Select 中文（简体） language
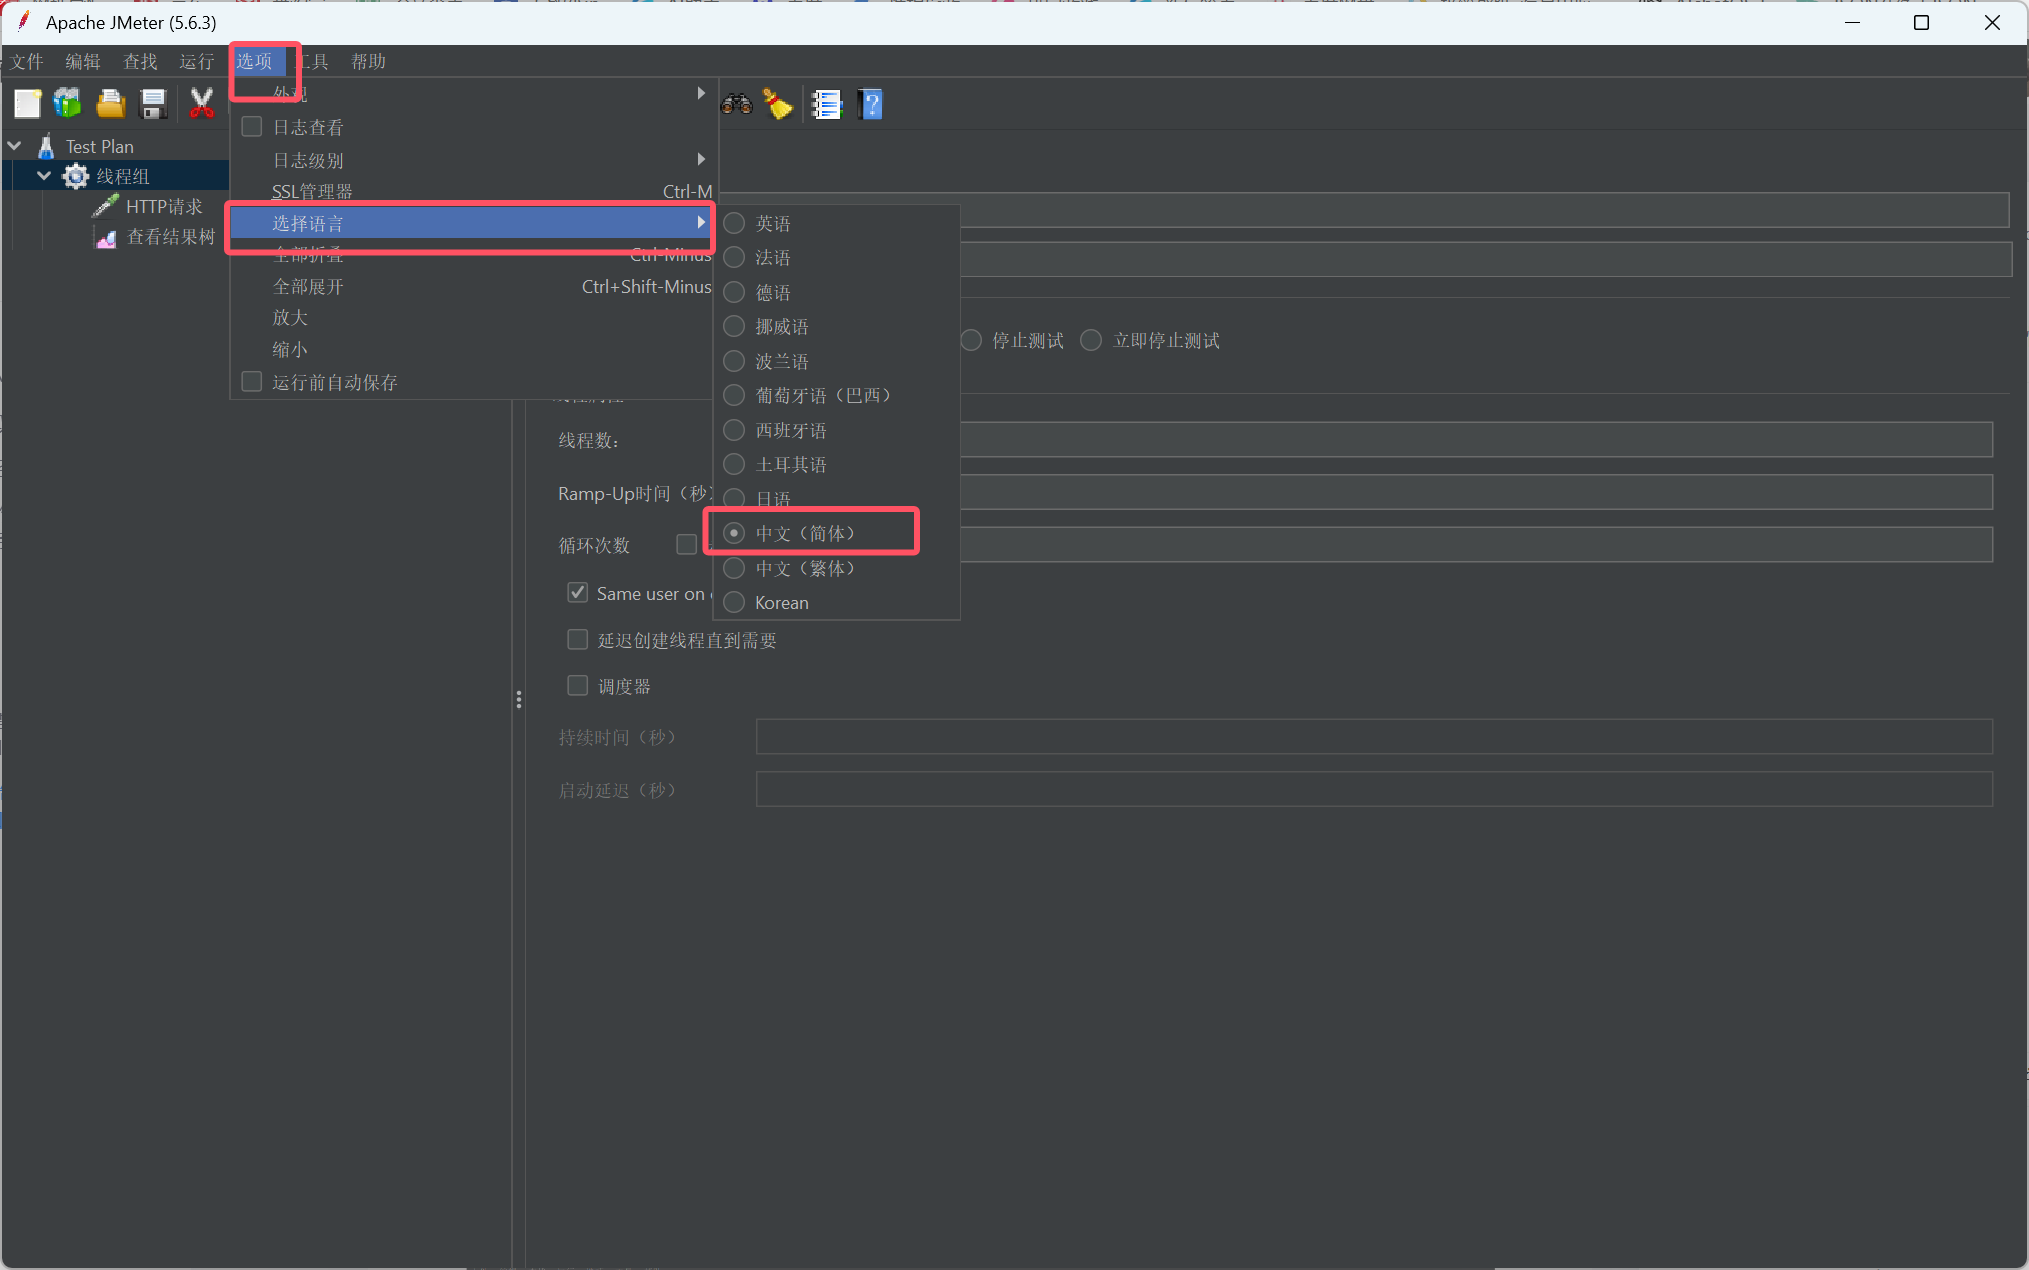 click(x=734, y=533)
